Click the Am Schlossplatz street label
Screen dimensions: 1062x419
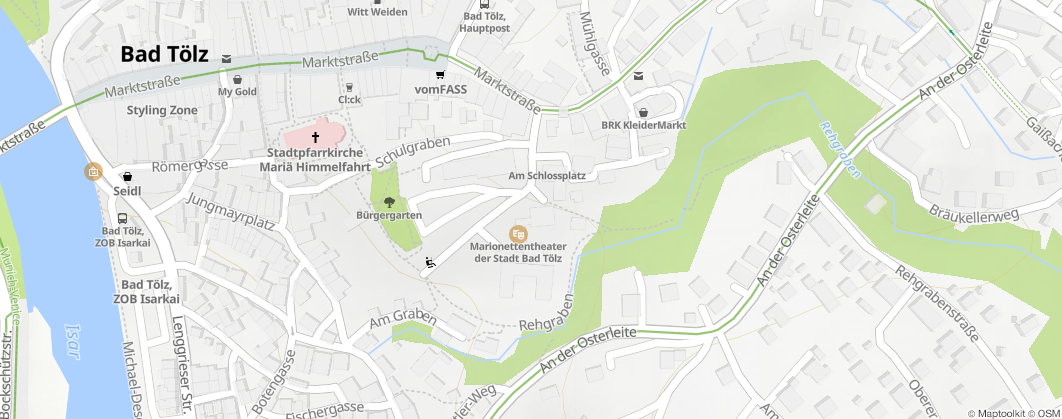coord(552,176)
